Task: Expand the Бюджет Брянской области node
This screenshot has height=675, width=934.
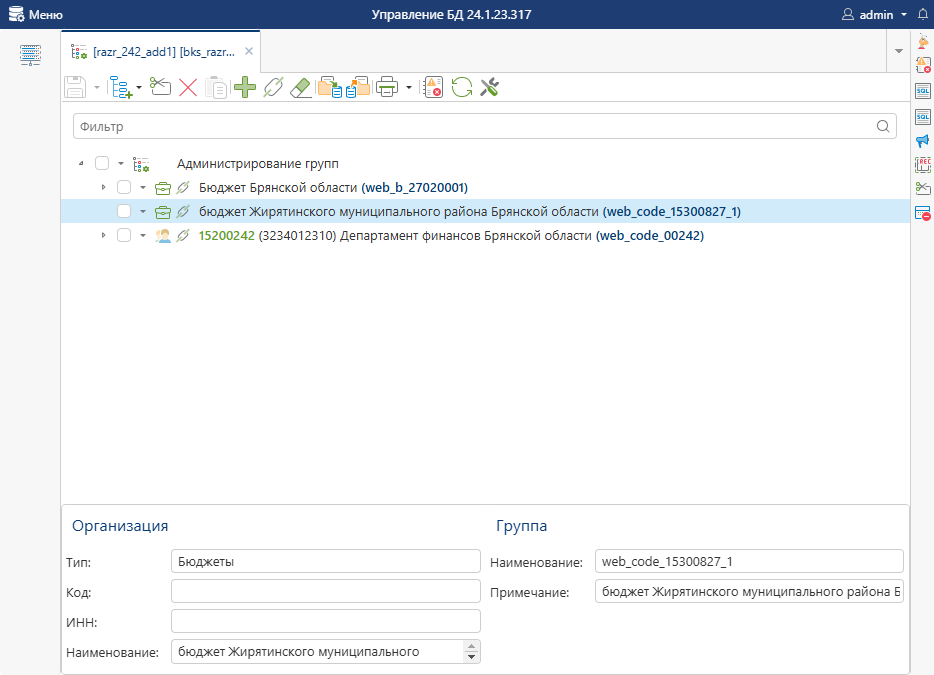Action: tap(103, 188)
